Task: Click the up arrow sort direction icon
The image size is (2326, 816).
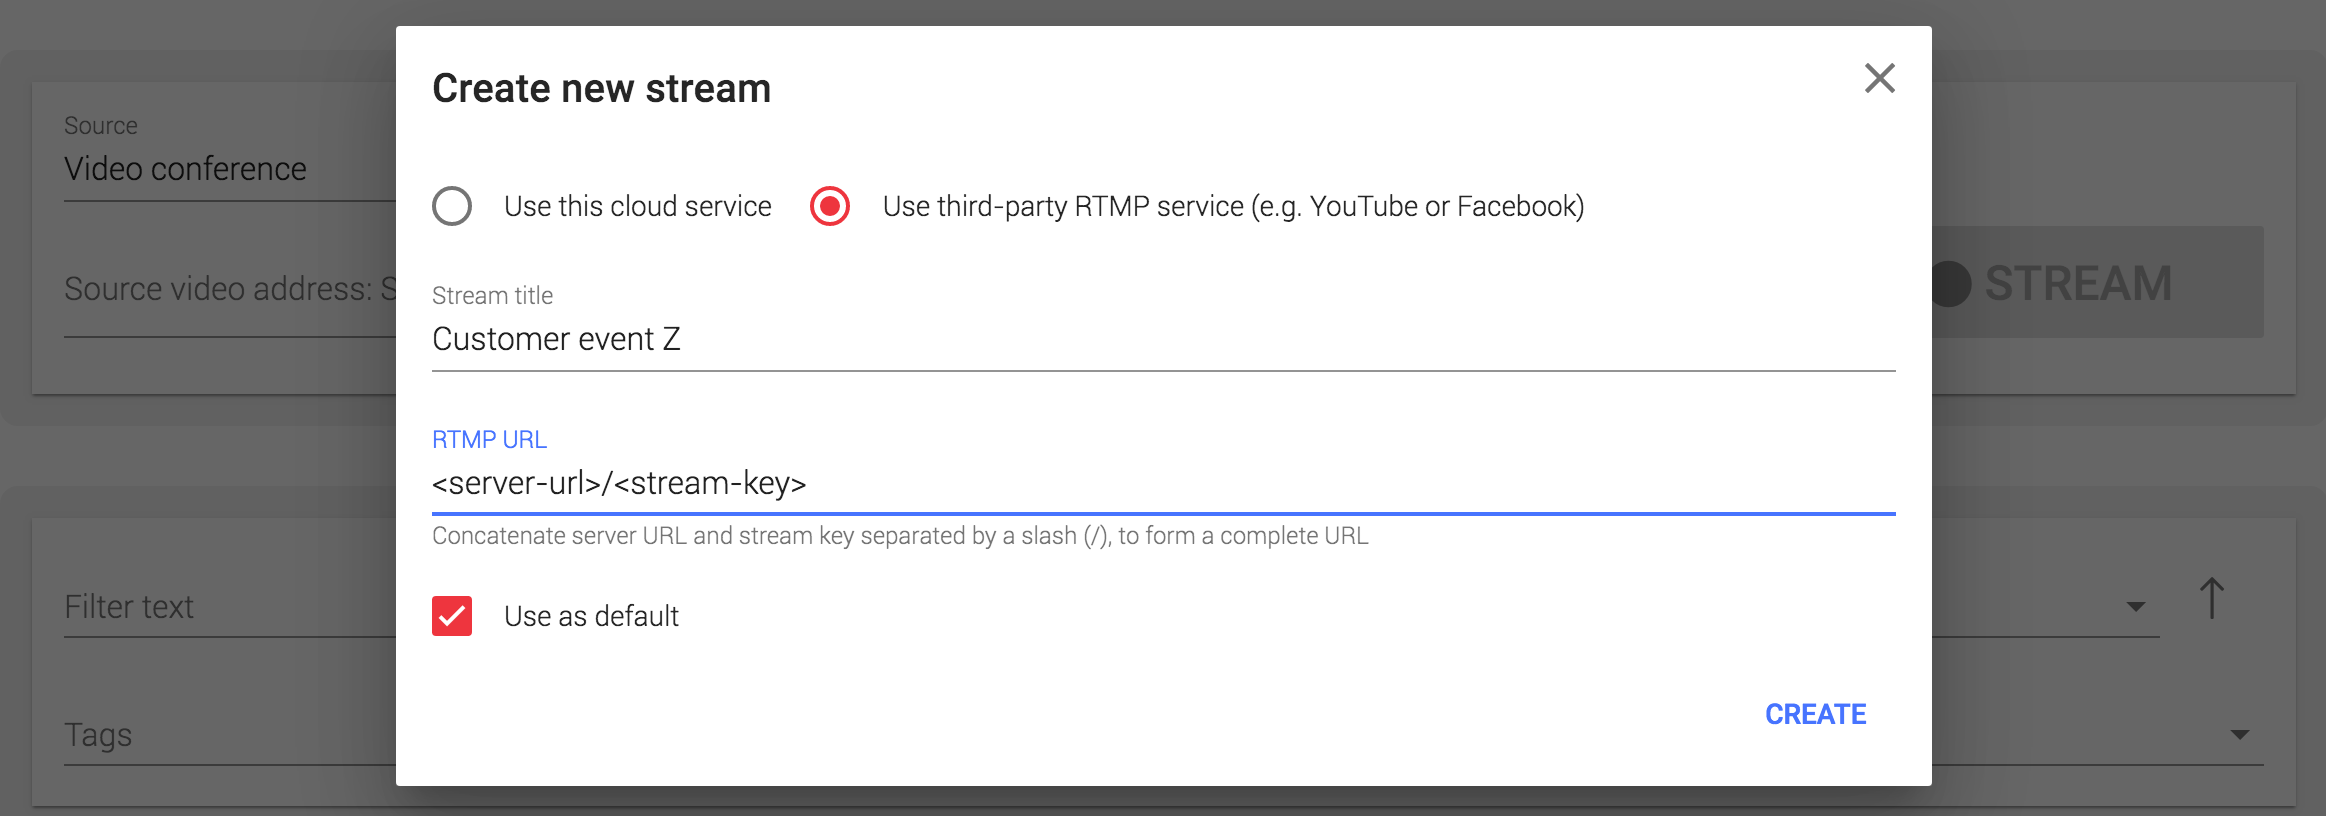Action: pyautogui.click(x=2211, y=599)
